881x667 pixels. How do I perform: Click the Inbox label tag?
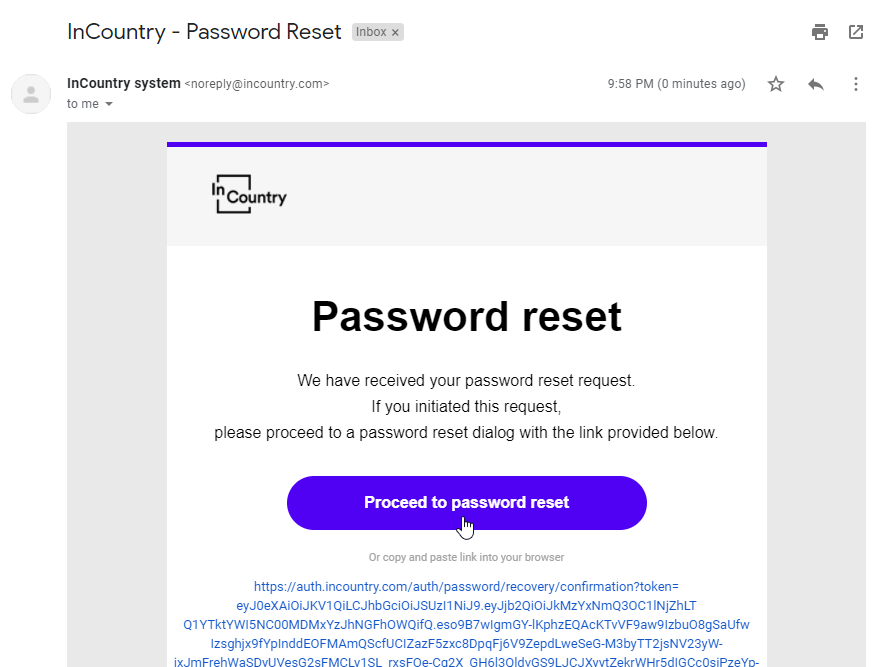371,32
